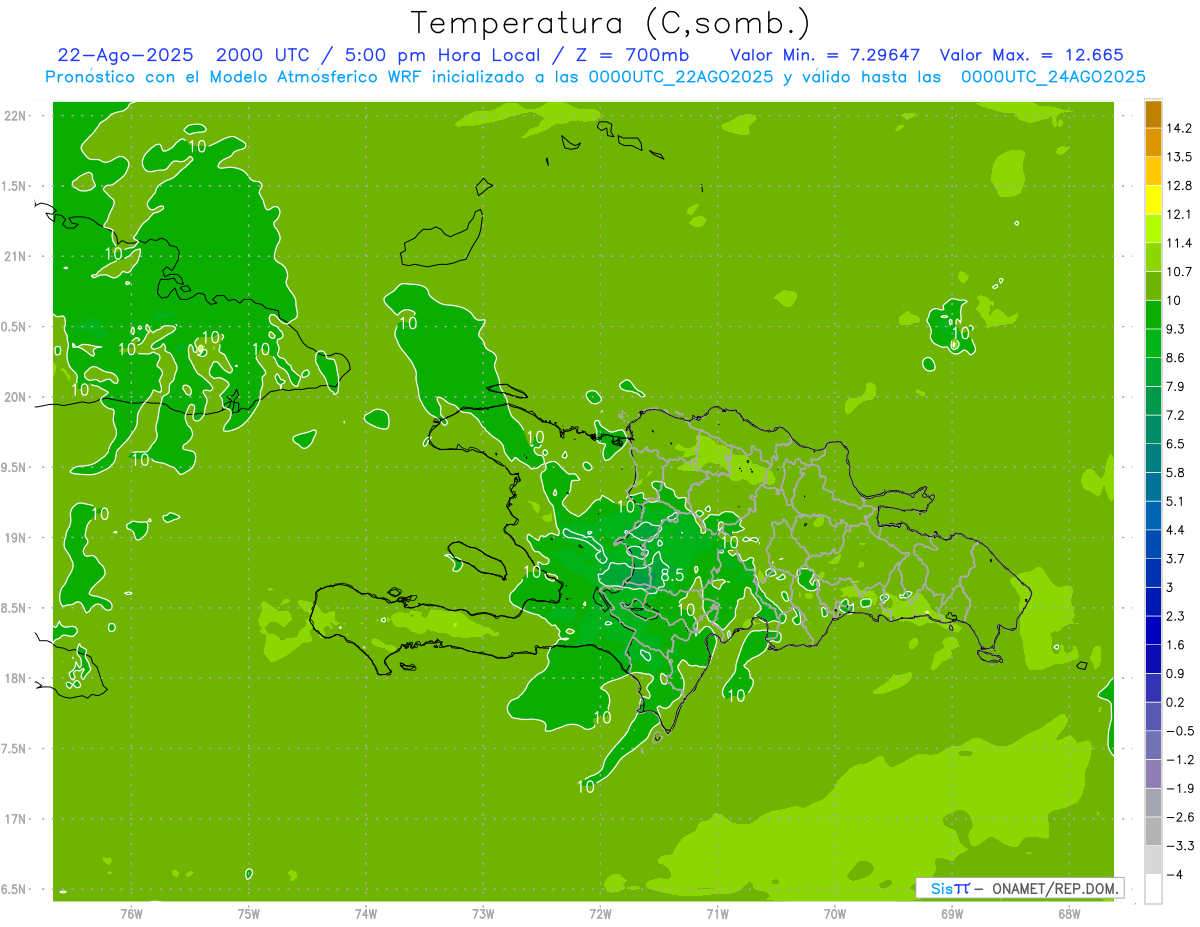Click the purple swatch between -1.9 and -1.2
Screen dimensions: 1200x927
(x=1153, y=774)
